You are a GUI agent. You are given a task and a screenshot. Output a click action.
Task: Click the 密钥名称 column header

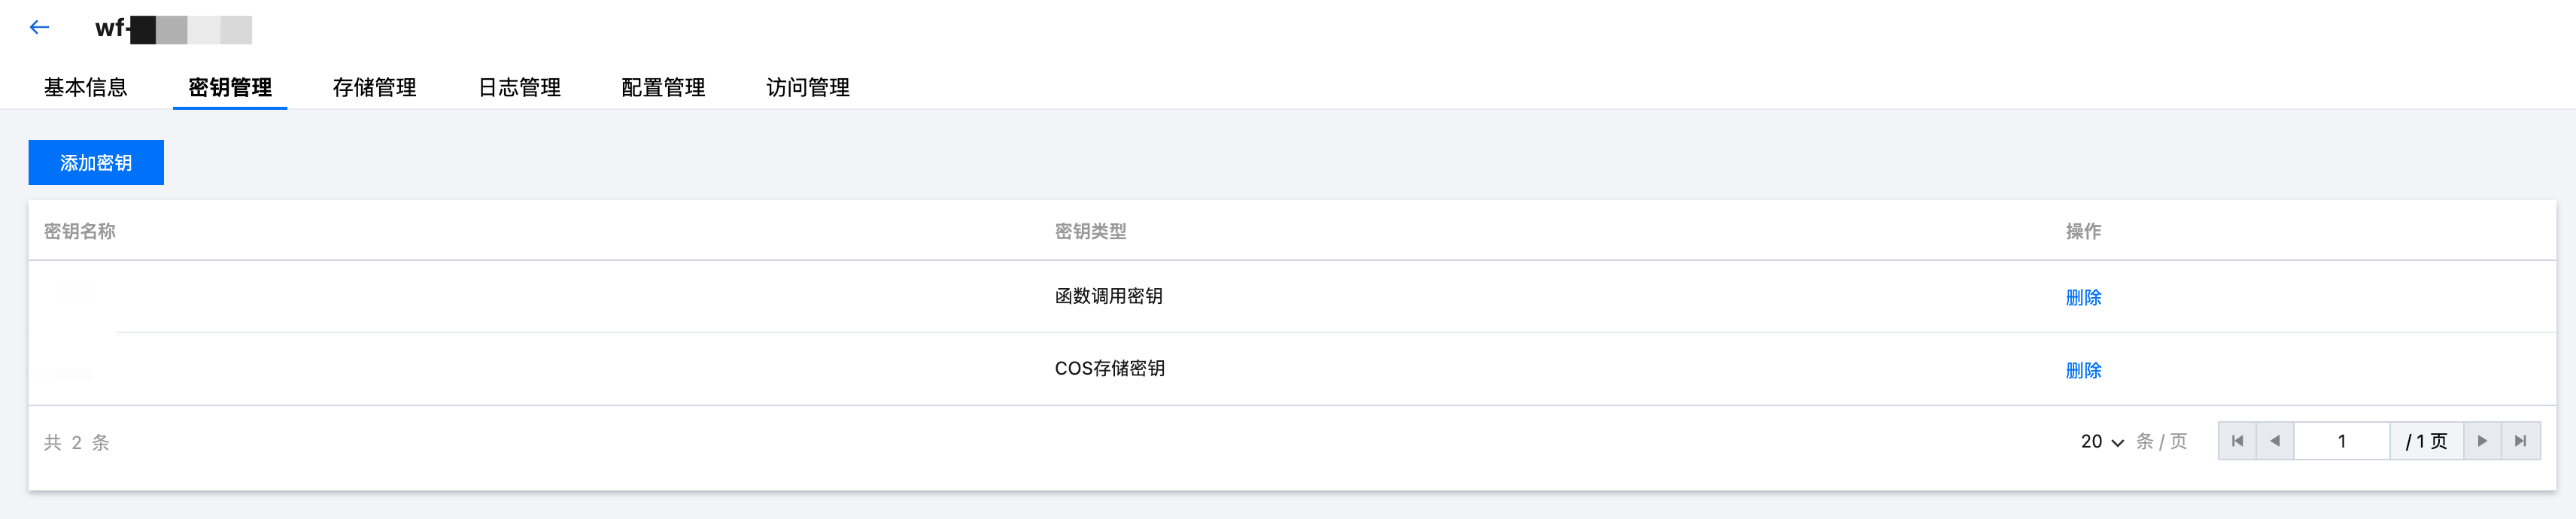coord(80,231)
